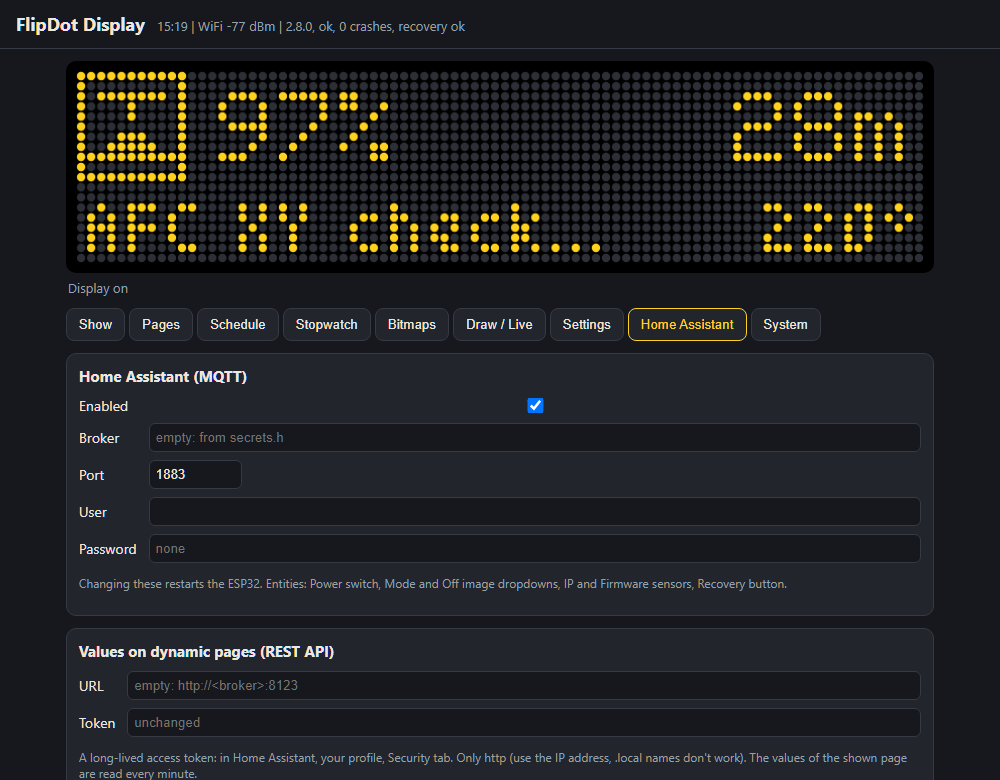Screen dimensions: 1000x780
Task: Disable the MQTT Enabled checkbox
Action: [x=535, y=406]
